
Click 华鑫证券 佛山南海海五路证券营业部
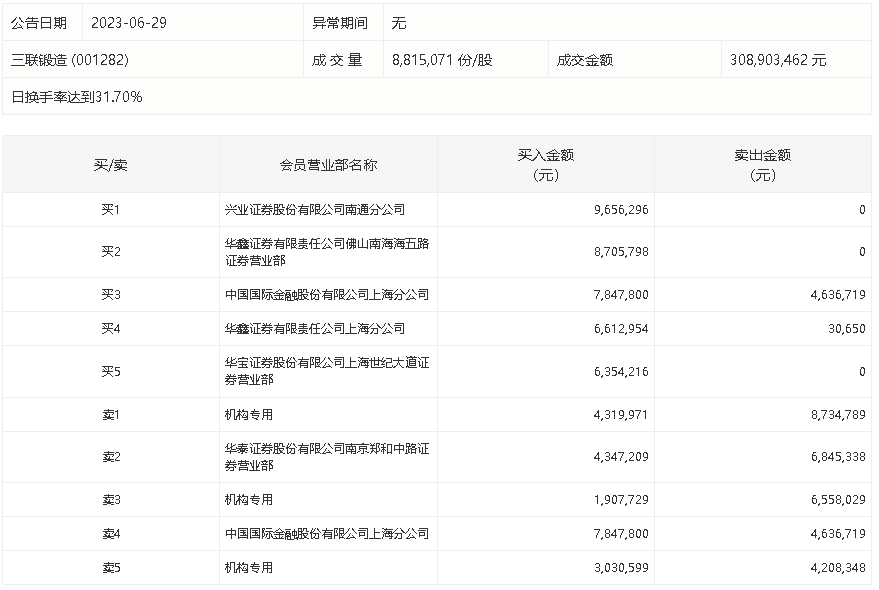coord(327,252)
